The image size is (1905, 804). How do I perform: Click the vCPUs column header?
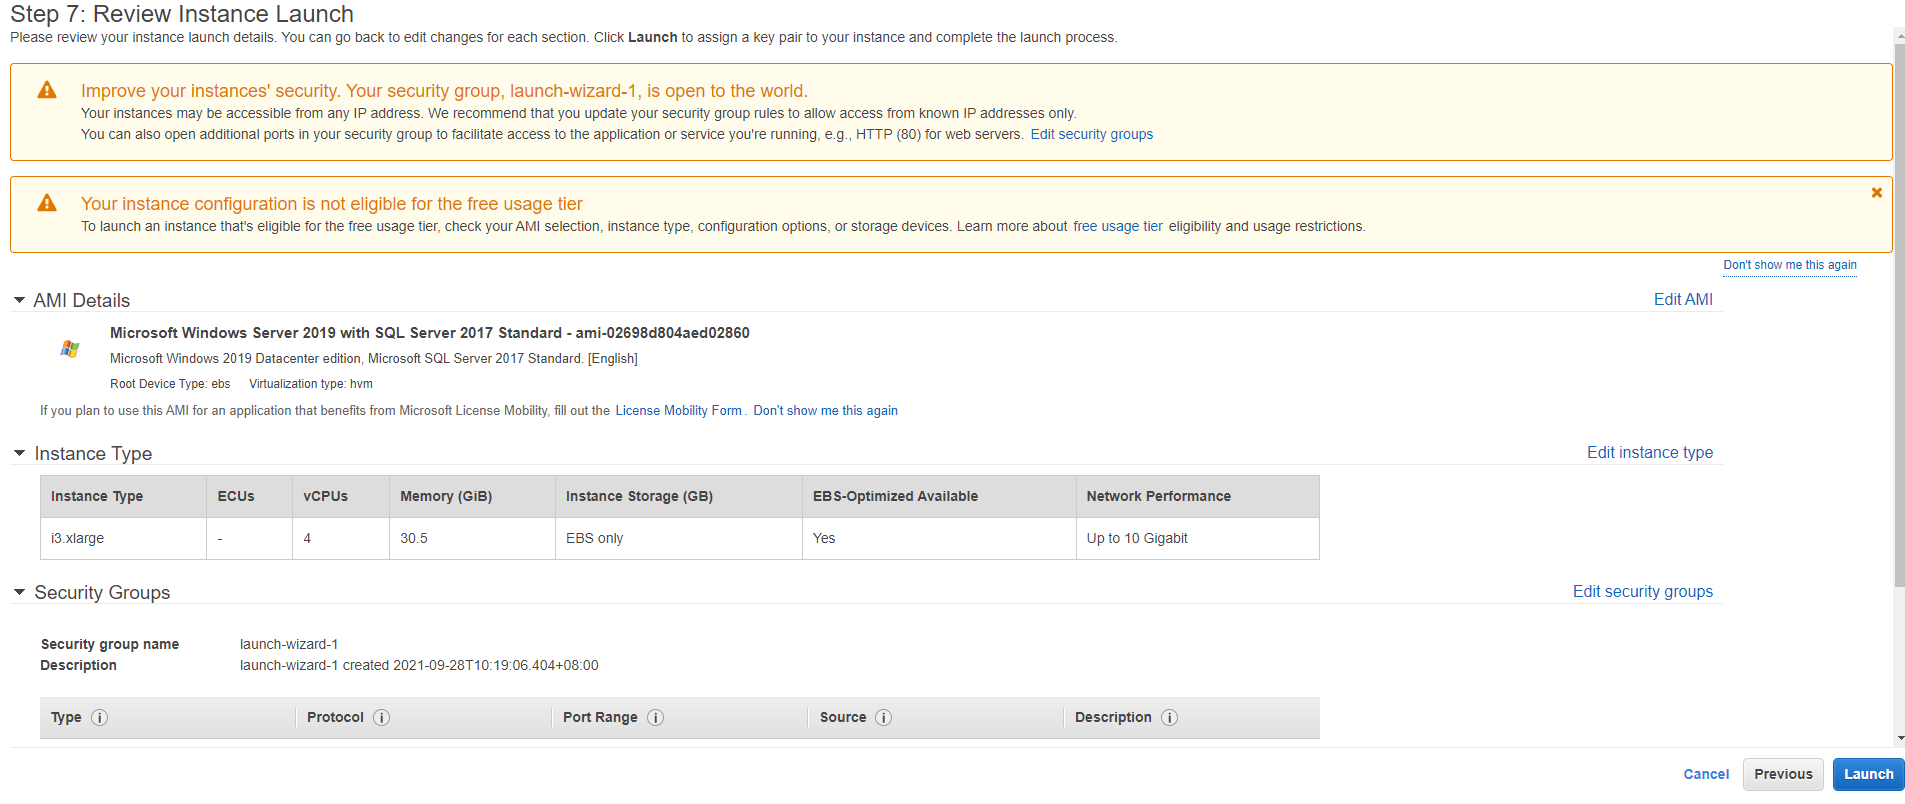[x=341, y=496]
